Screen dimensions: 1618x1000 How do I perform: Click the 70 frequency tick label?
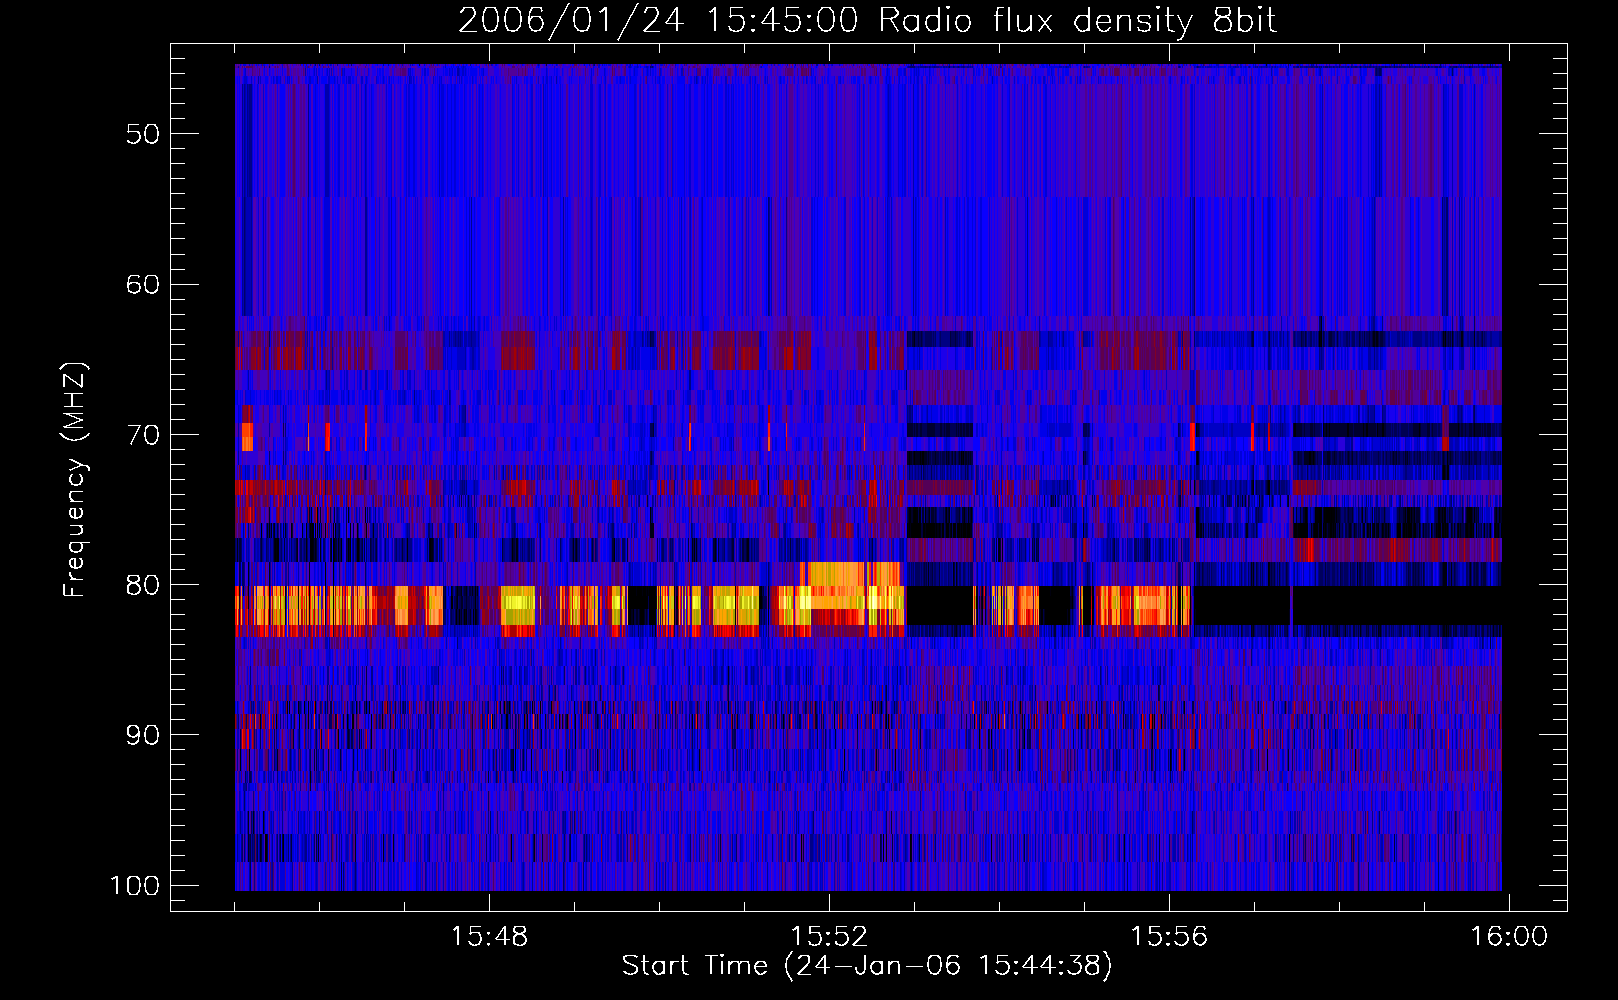point(143,435)
